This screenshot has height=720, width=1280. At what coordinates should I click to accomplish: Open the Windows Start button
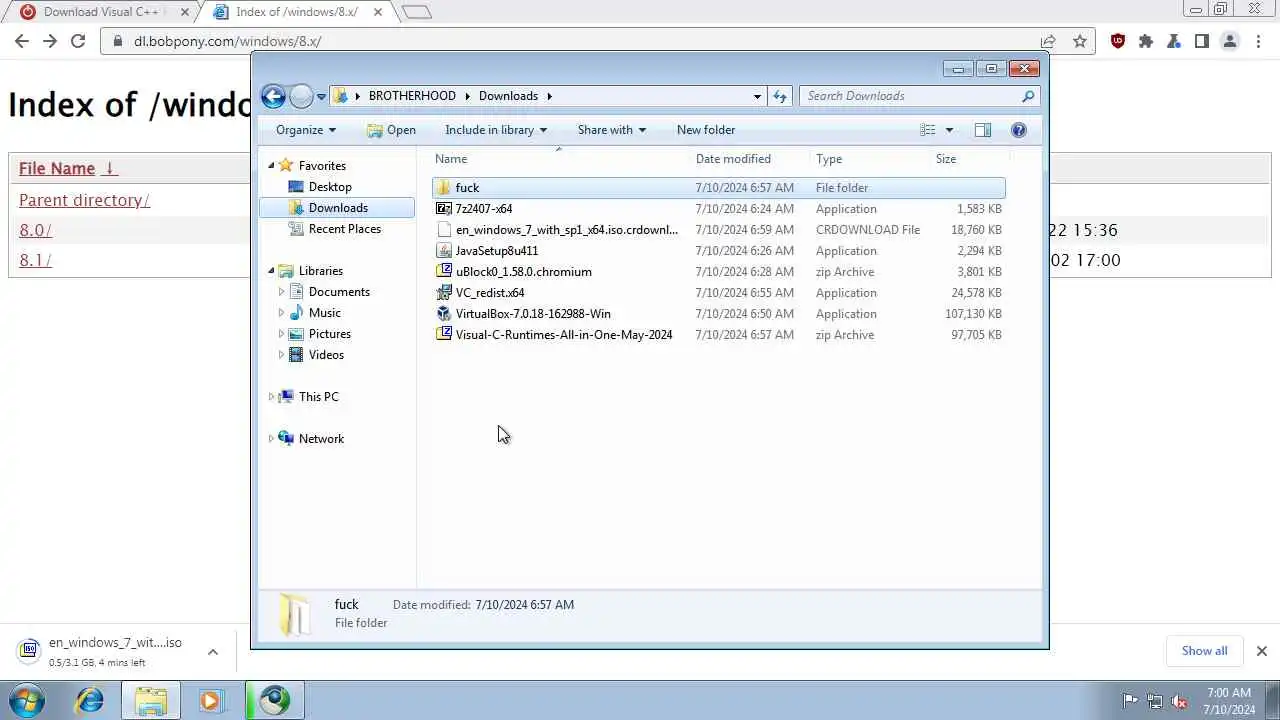pos(27,700)
